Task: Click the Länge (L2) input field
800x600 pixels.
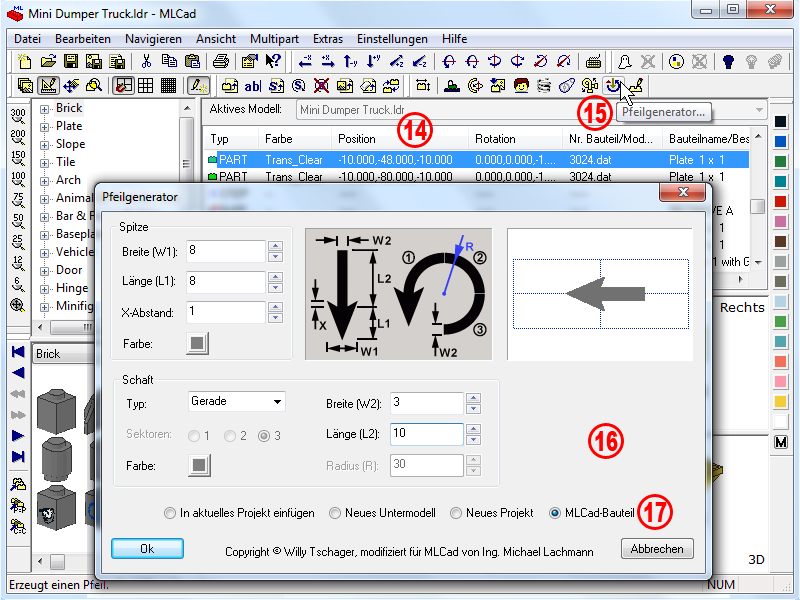Action: [427, 434]
